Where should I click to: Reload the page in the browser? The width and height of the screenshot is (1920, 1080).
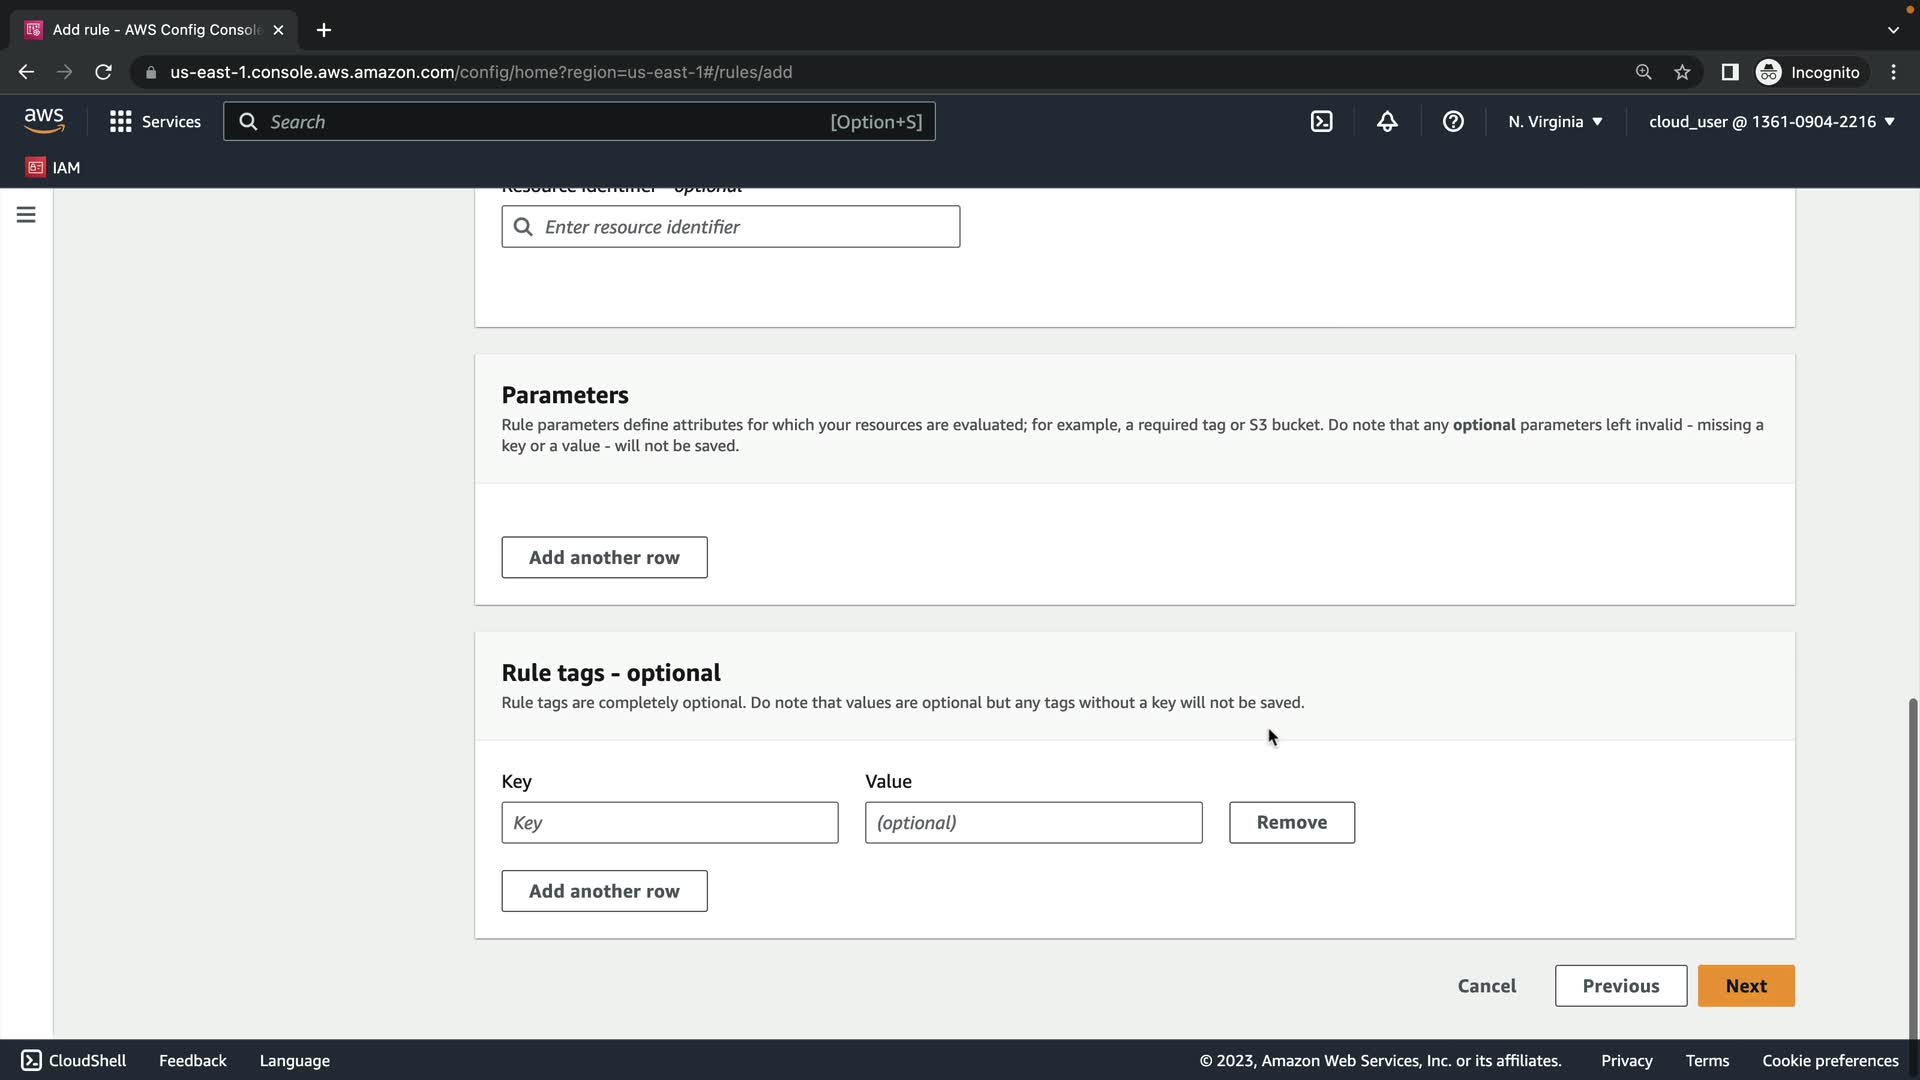[x=103, y=72]
